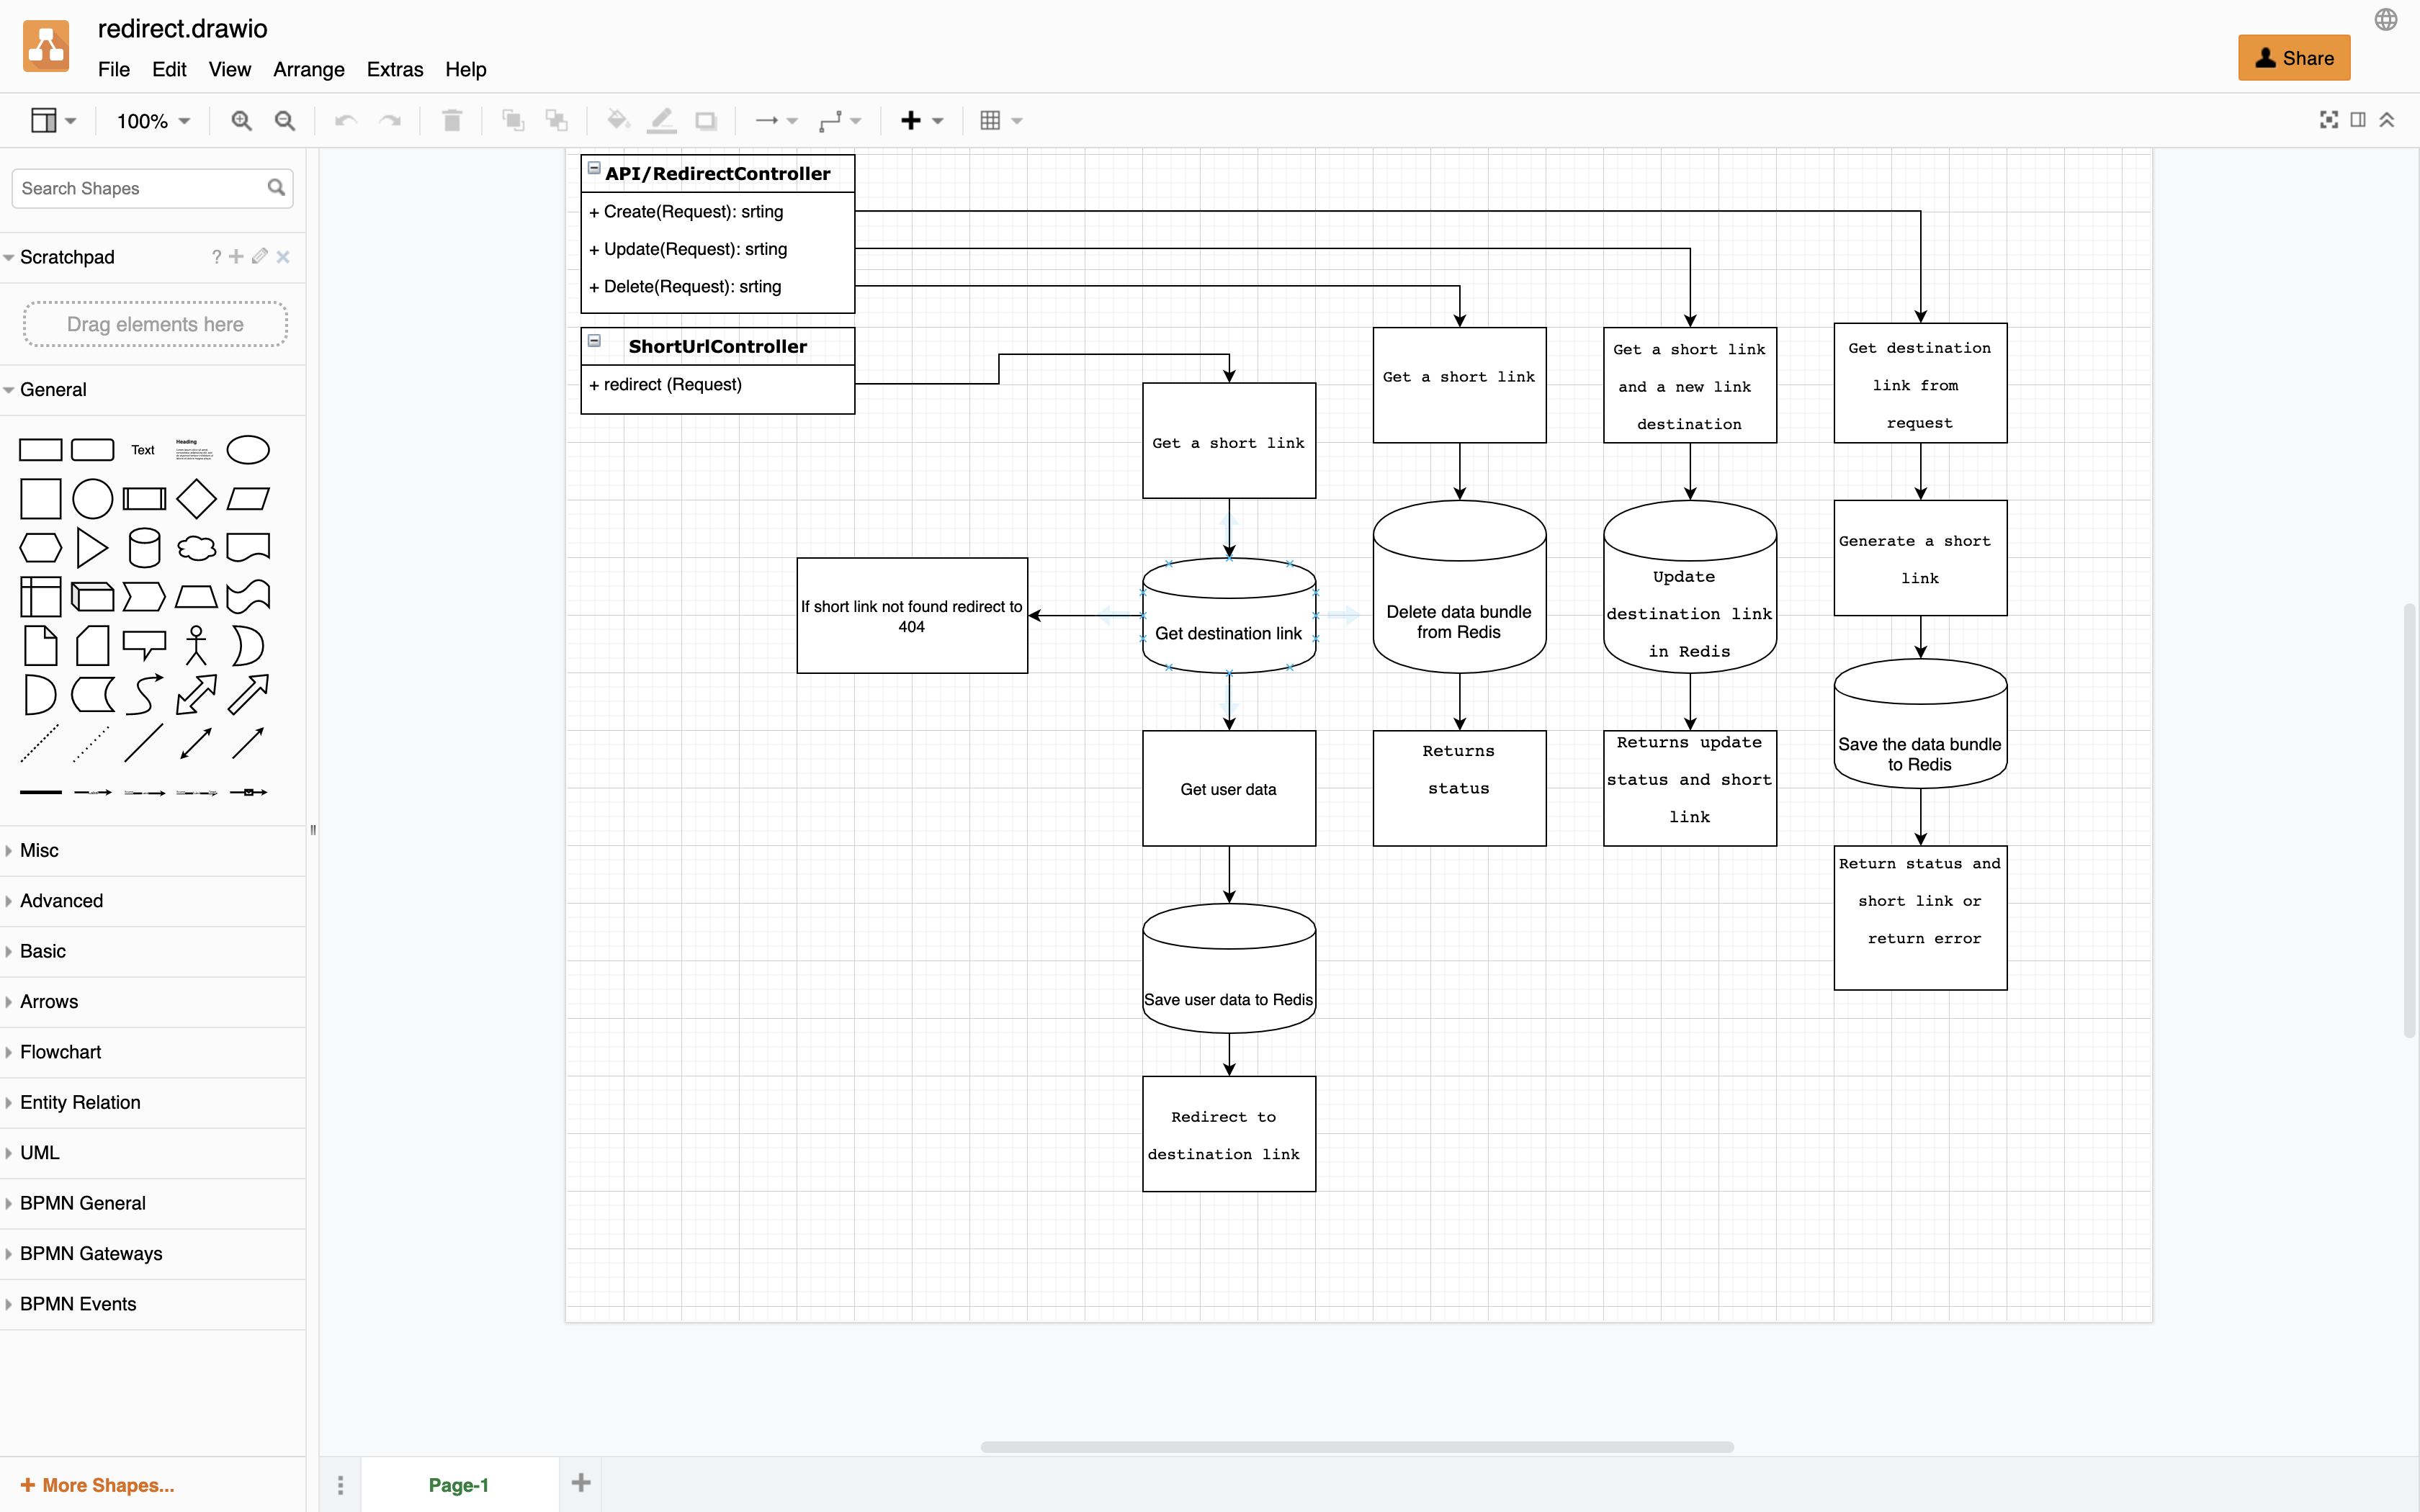The height and width of the screenshot is (1512, 2420).
Task: Select the diamond shape in General palette
Action: click(196, 499)
